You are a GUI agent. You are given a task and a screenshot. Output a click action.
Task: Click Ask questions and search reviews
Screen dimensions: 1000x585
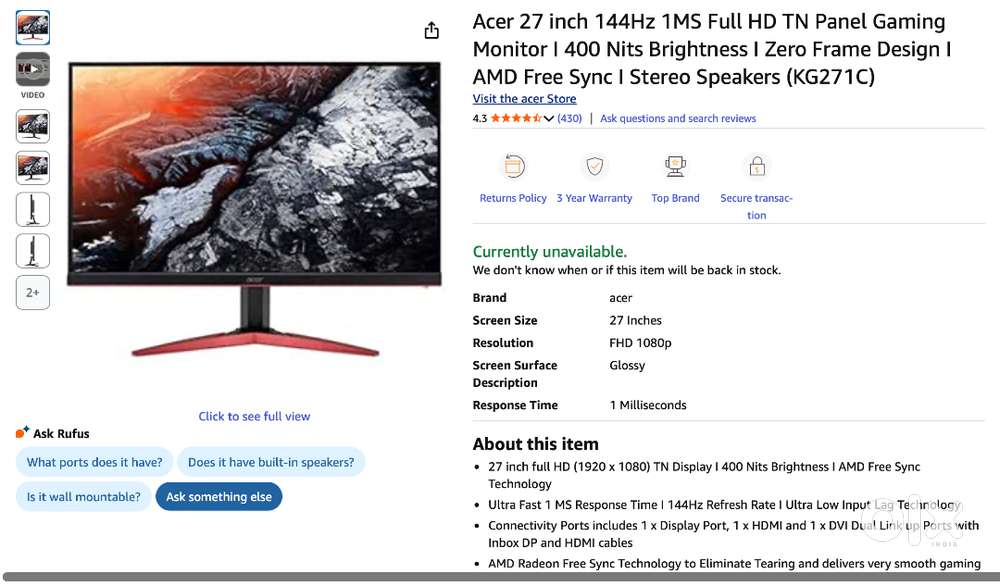[x=678, y=118]
